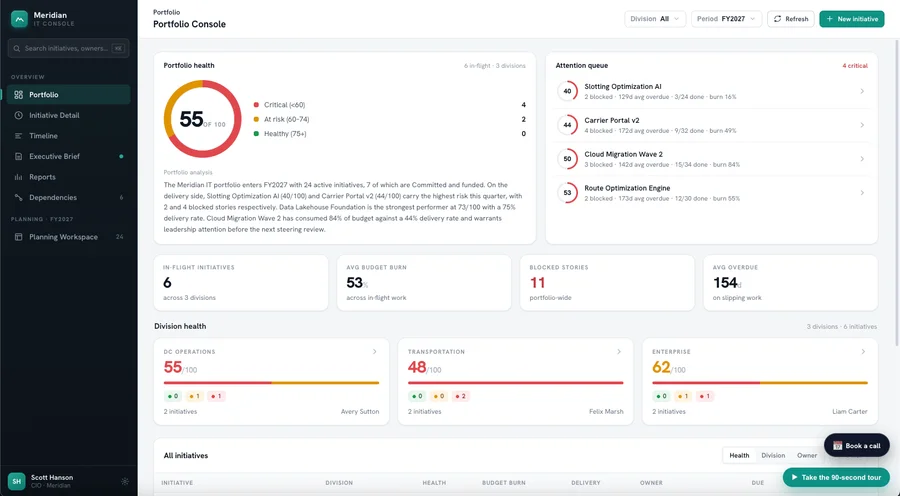Image resolution: width=900 pixels, height=496 pixels.
Task: Expand Route Optimization Engine chevron
Action: pos(862,193)
